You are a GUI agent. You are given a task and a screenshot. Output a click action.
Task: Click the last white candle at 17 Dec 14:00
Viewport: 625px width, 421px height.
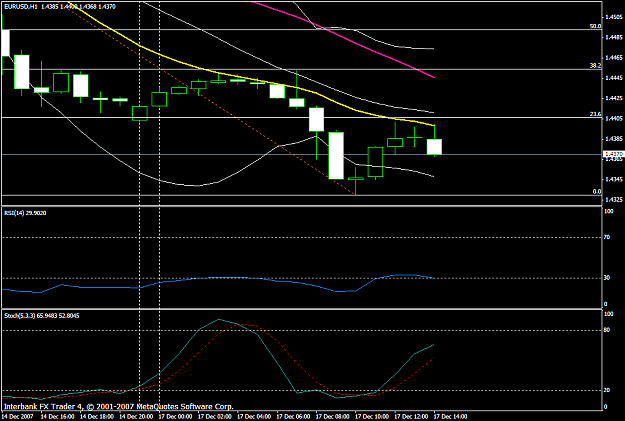coord(434,147)
